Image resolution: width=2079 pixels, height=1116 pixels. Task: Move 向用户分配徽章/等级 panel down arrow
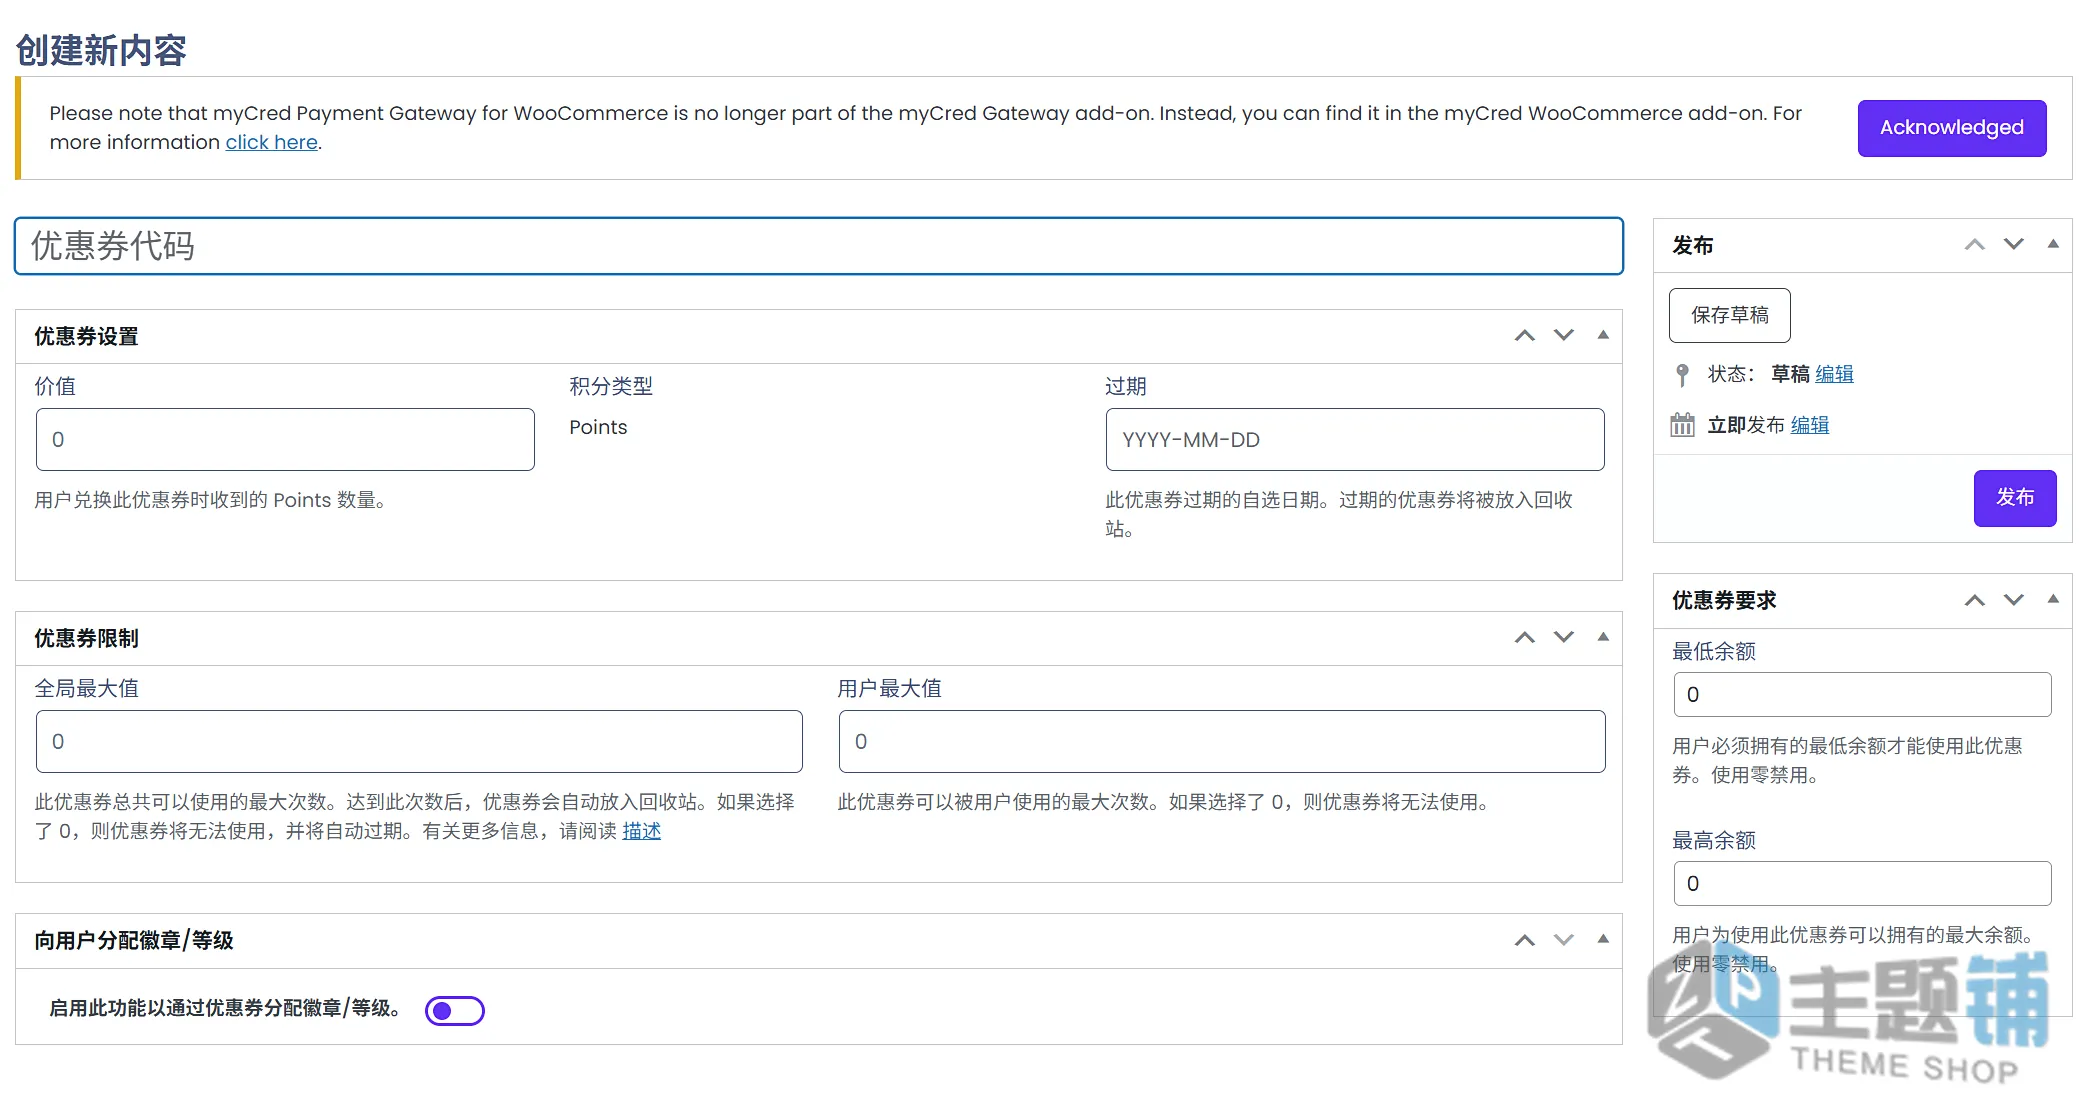point(1564,940)
